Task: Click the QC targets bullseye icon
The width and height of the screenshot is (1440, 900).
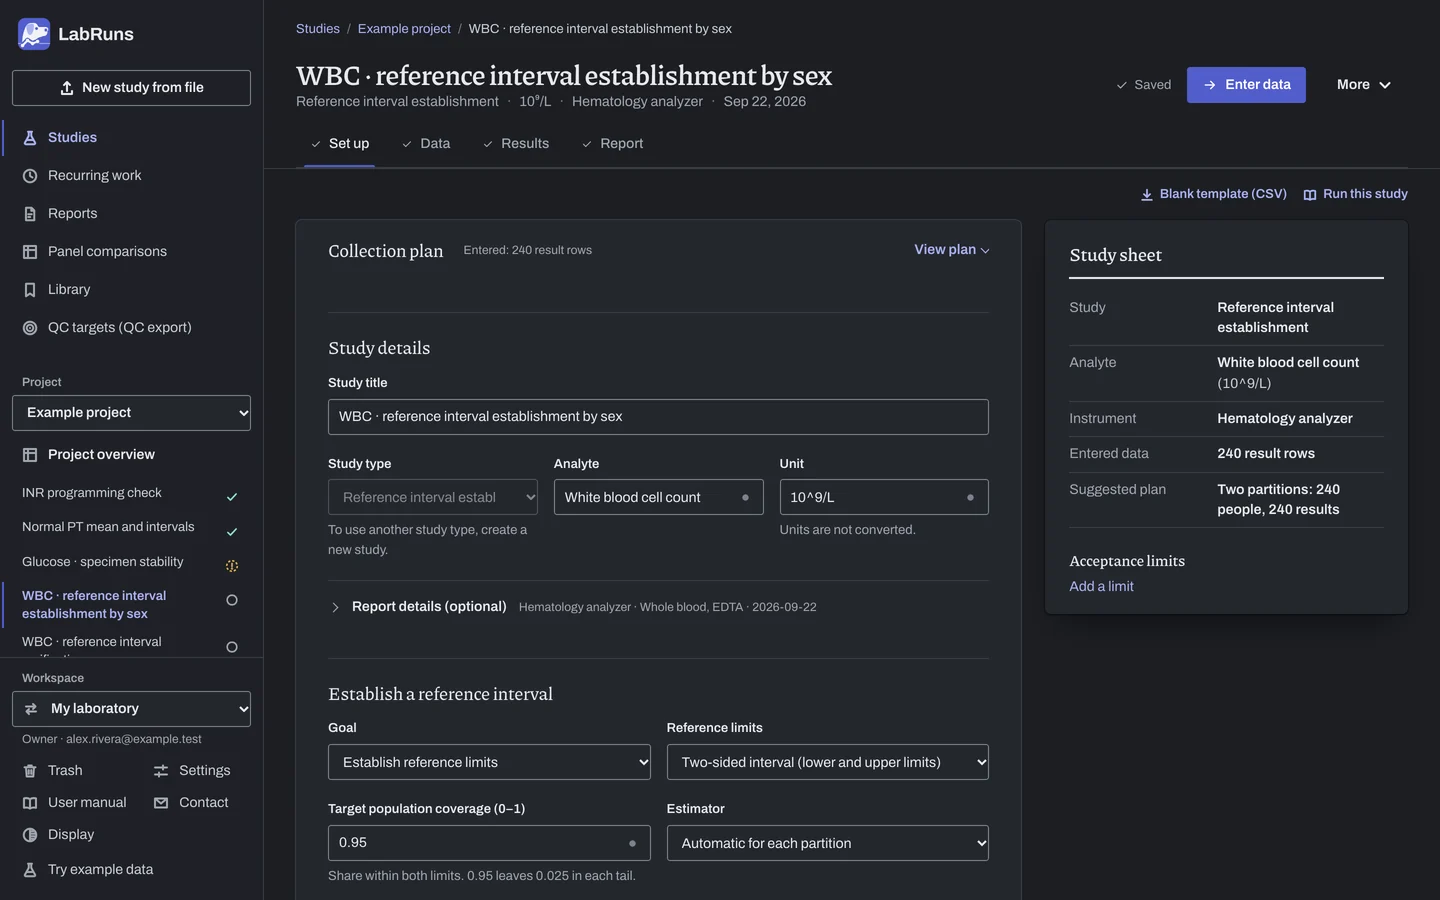Action: (30, 328)
